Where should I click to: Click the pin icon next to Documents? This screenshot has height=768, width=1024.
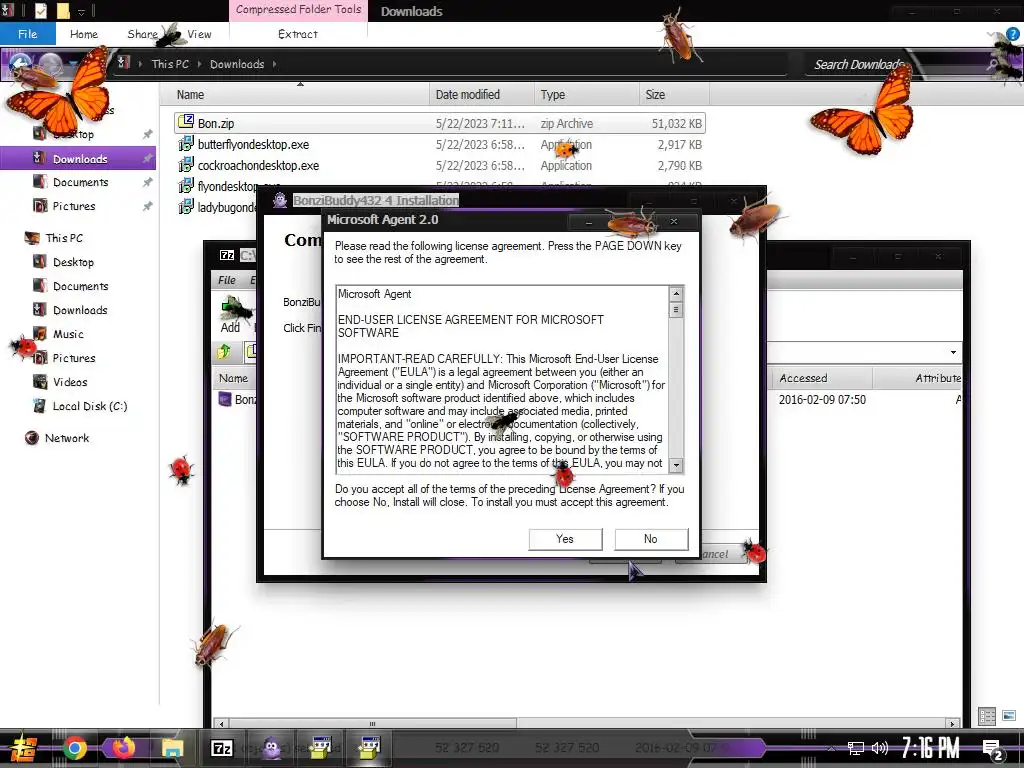click(x=148, y=182)
